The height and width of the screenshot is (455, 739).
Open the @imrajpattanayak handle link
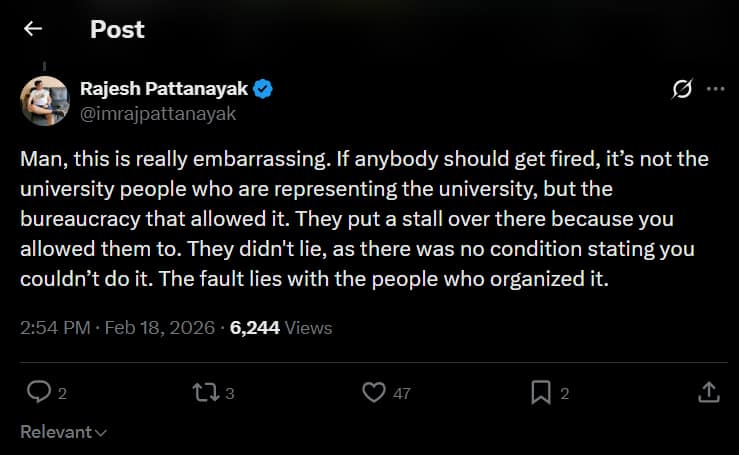pos(157,113)
